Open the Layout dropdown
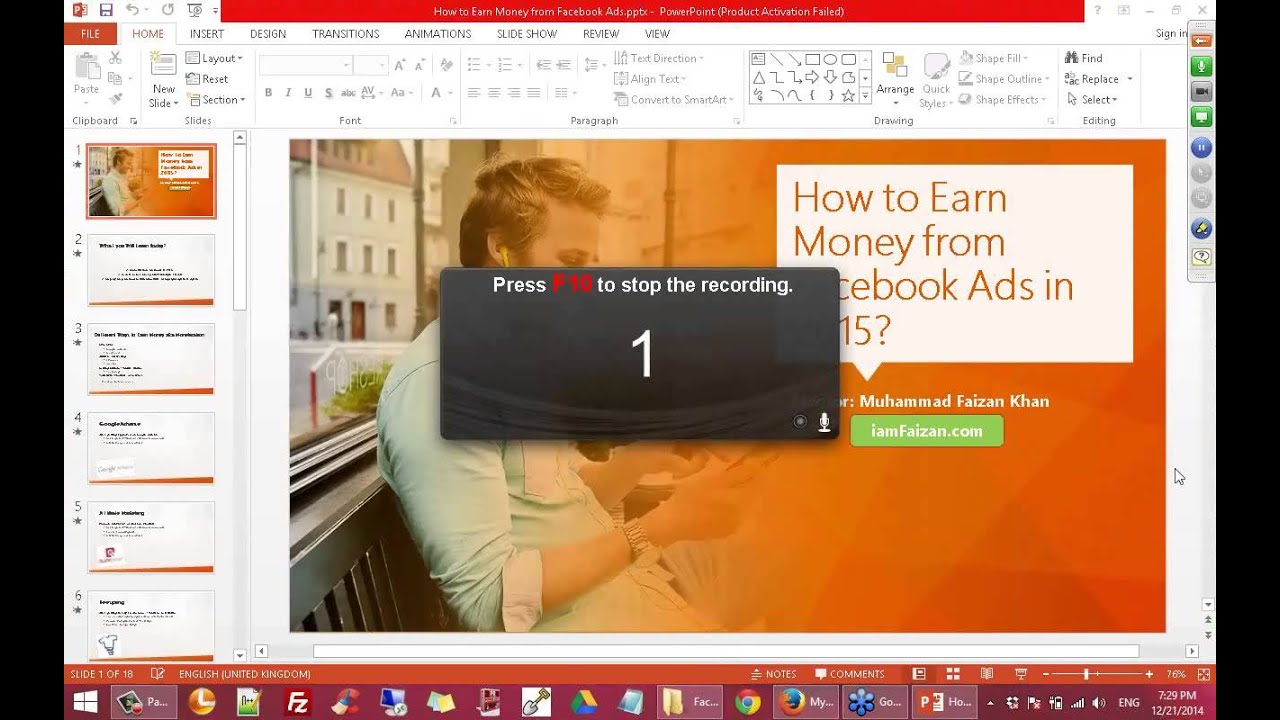 click(x=214, y=58)
